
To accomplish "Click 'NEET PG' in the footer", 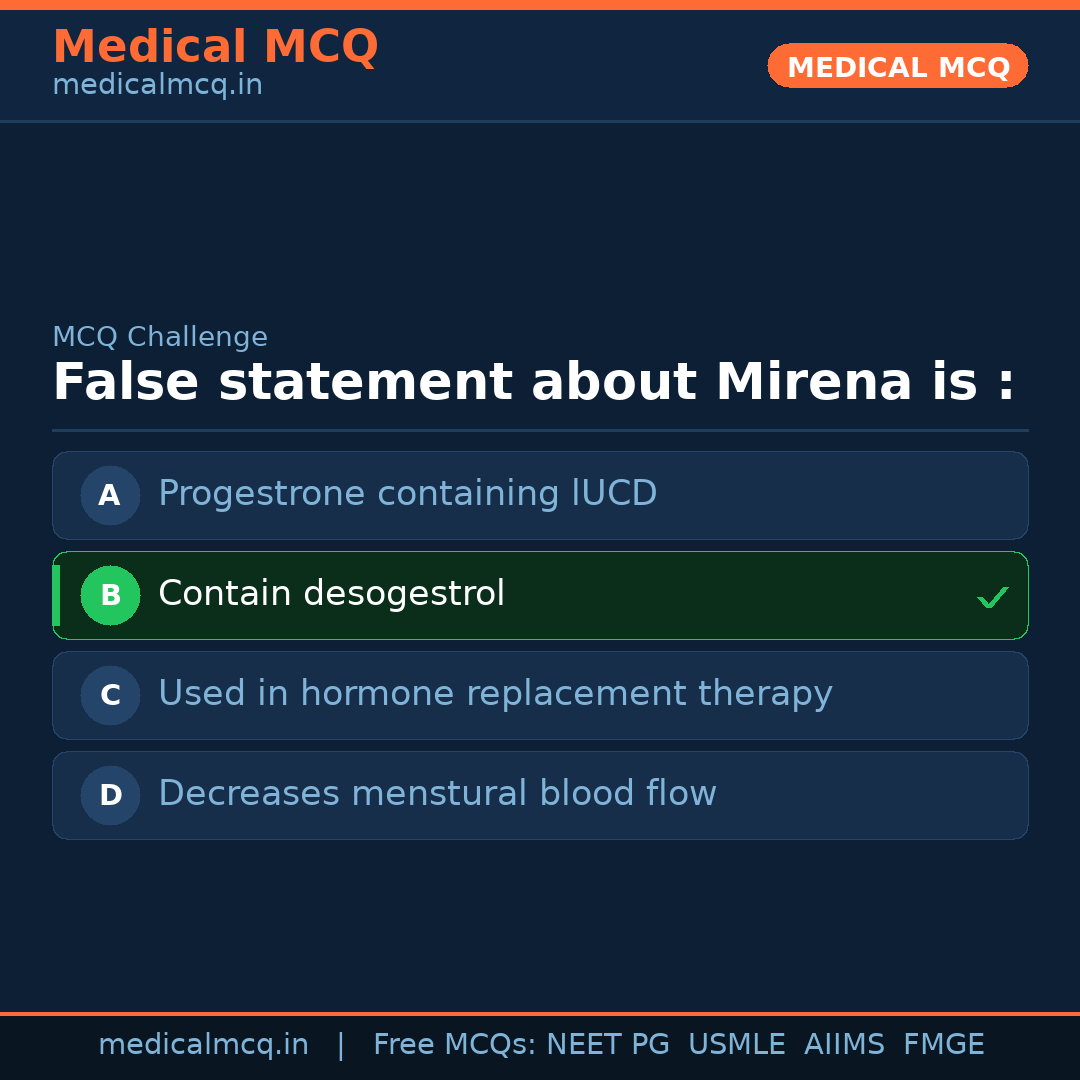I will [608, 1045].
